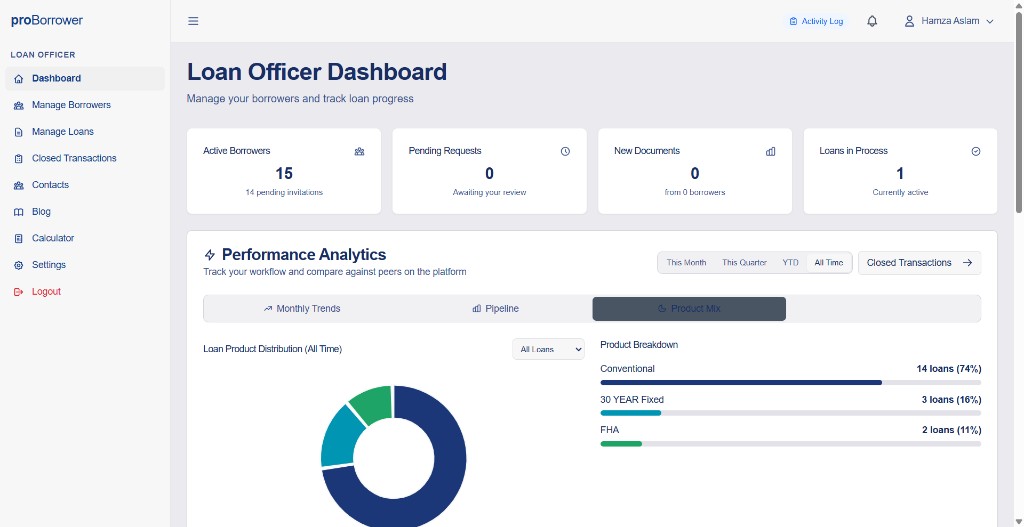The image size is (1024, 527).
Task: Click the 30 YEAR Fixed progress bar
Action: click(790, 413)
